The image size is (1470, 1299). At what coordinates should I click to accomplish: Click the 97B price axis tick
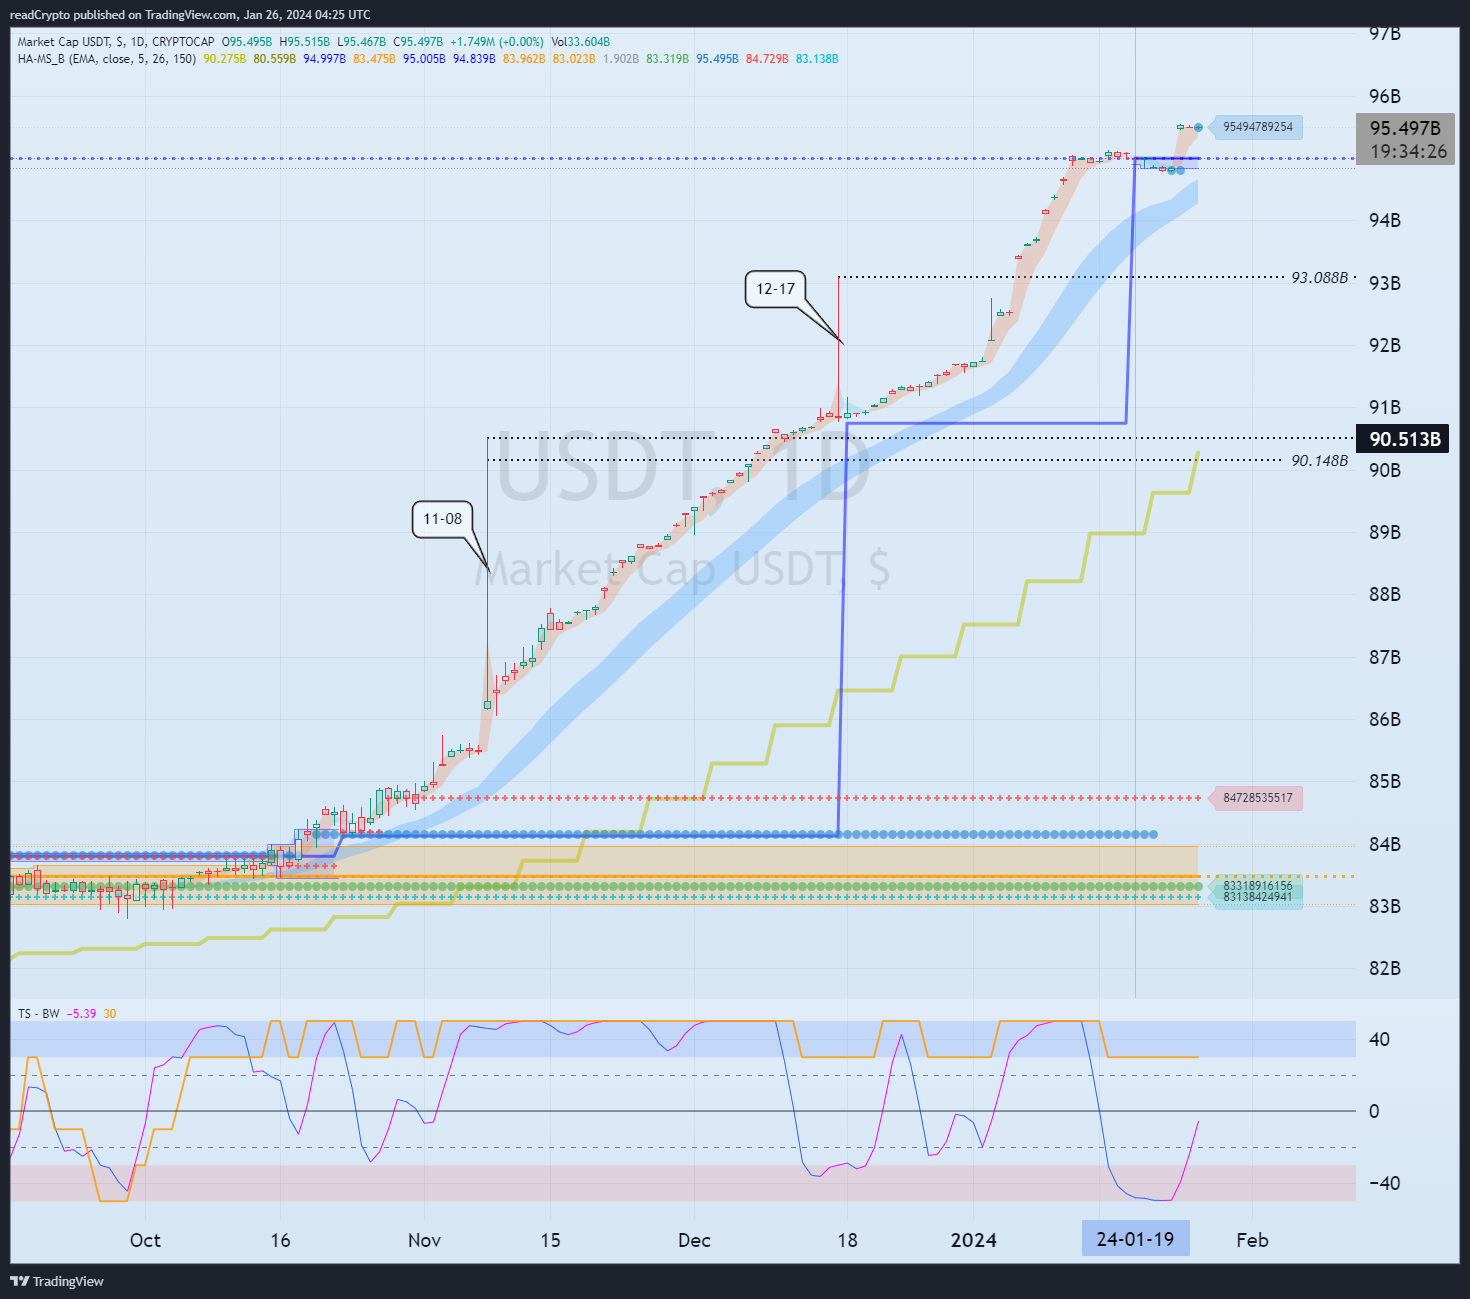point(1385,34)
